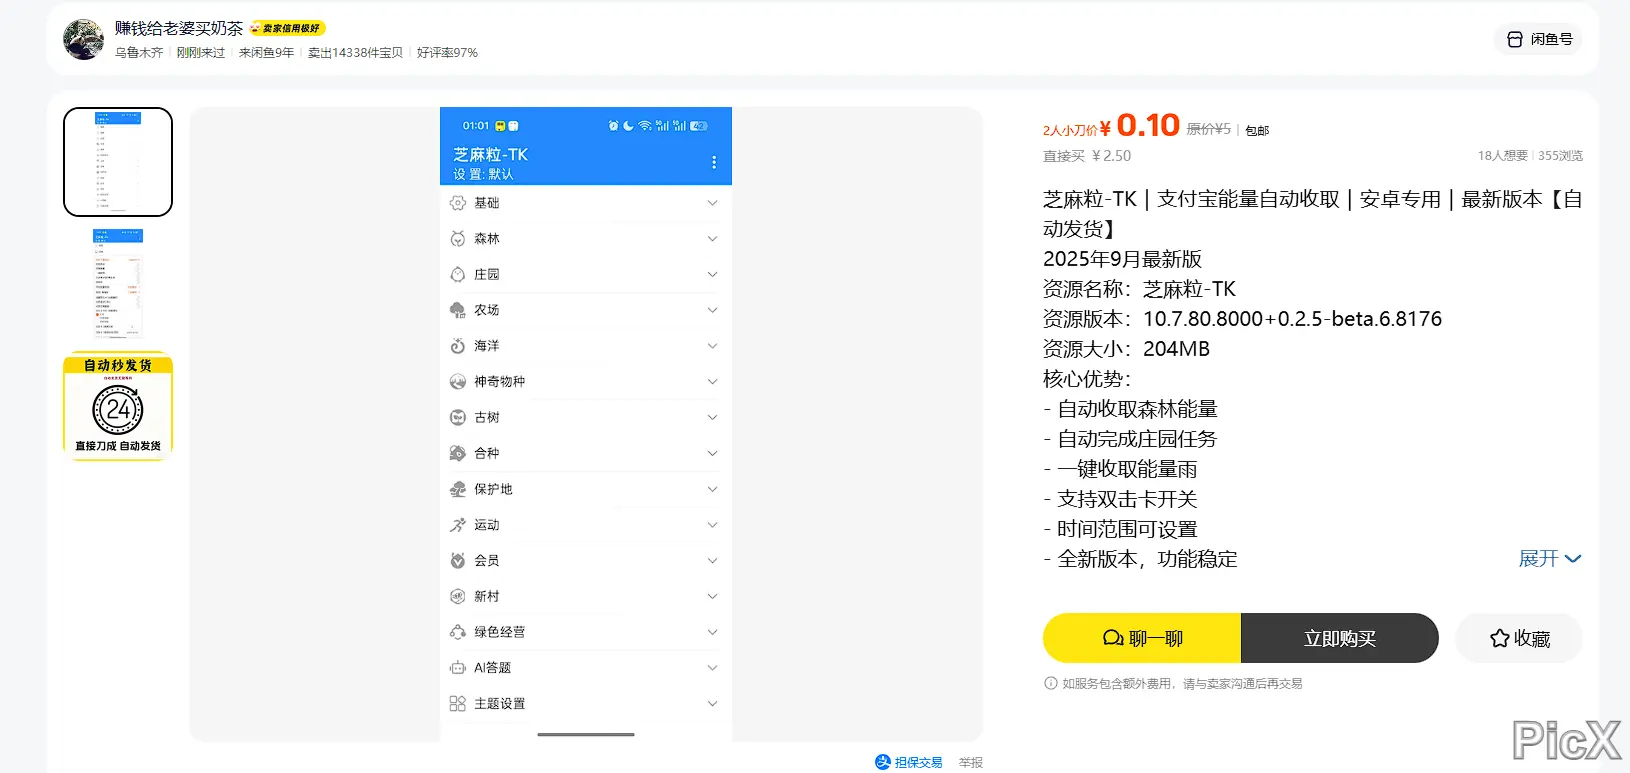
Task: Click the 卖家信用极好 credit badge
Action: (288, 28)
